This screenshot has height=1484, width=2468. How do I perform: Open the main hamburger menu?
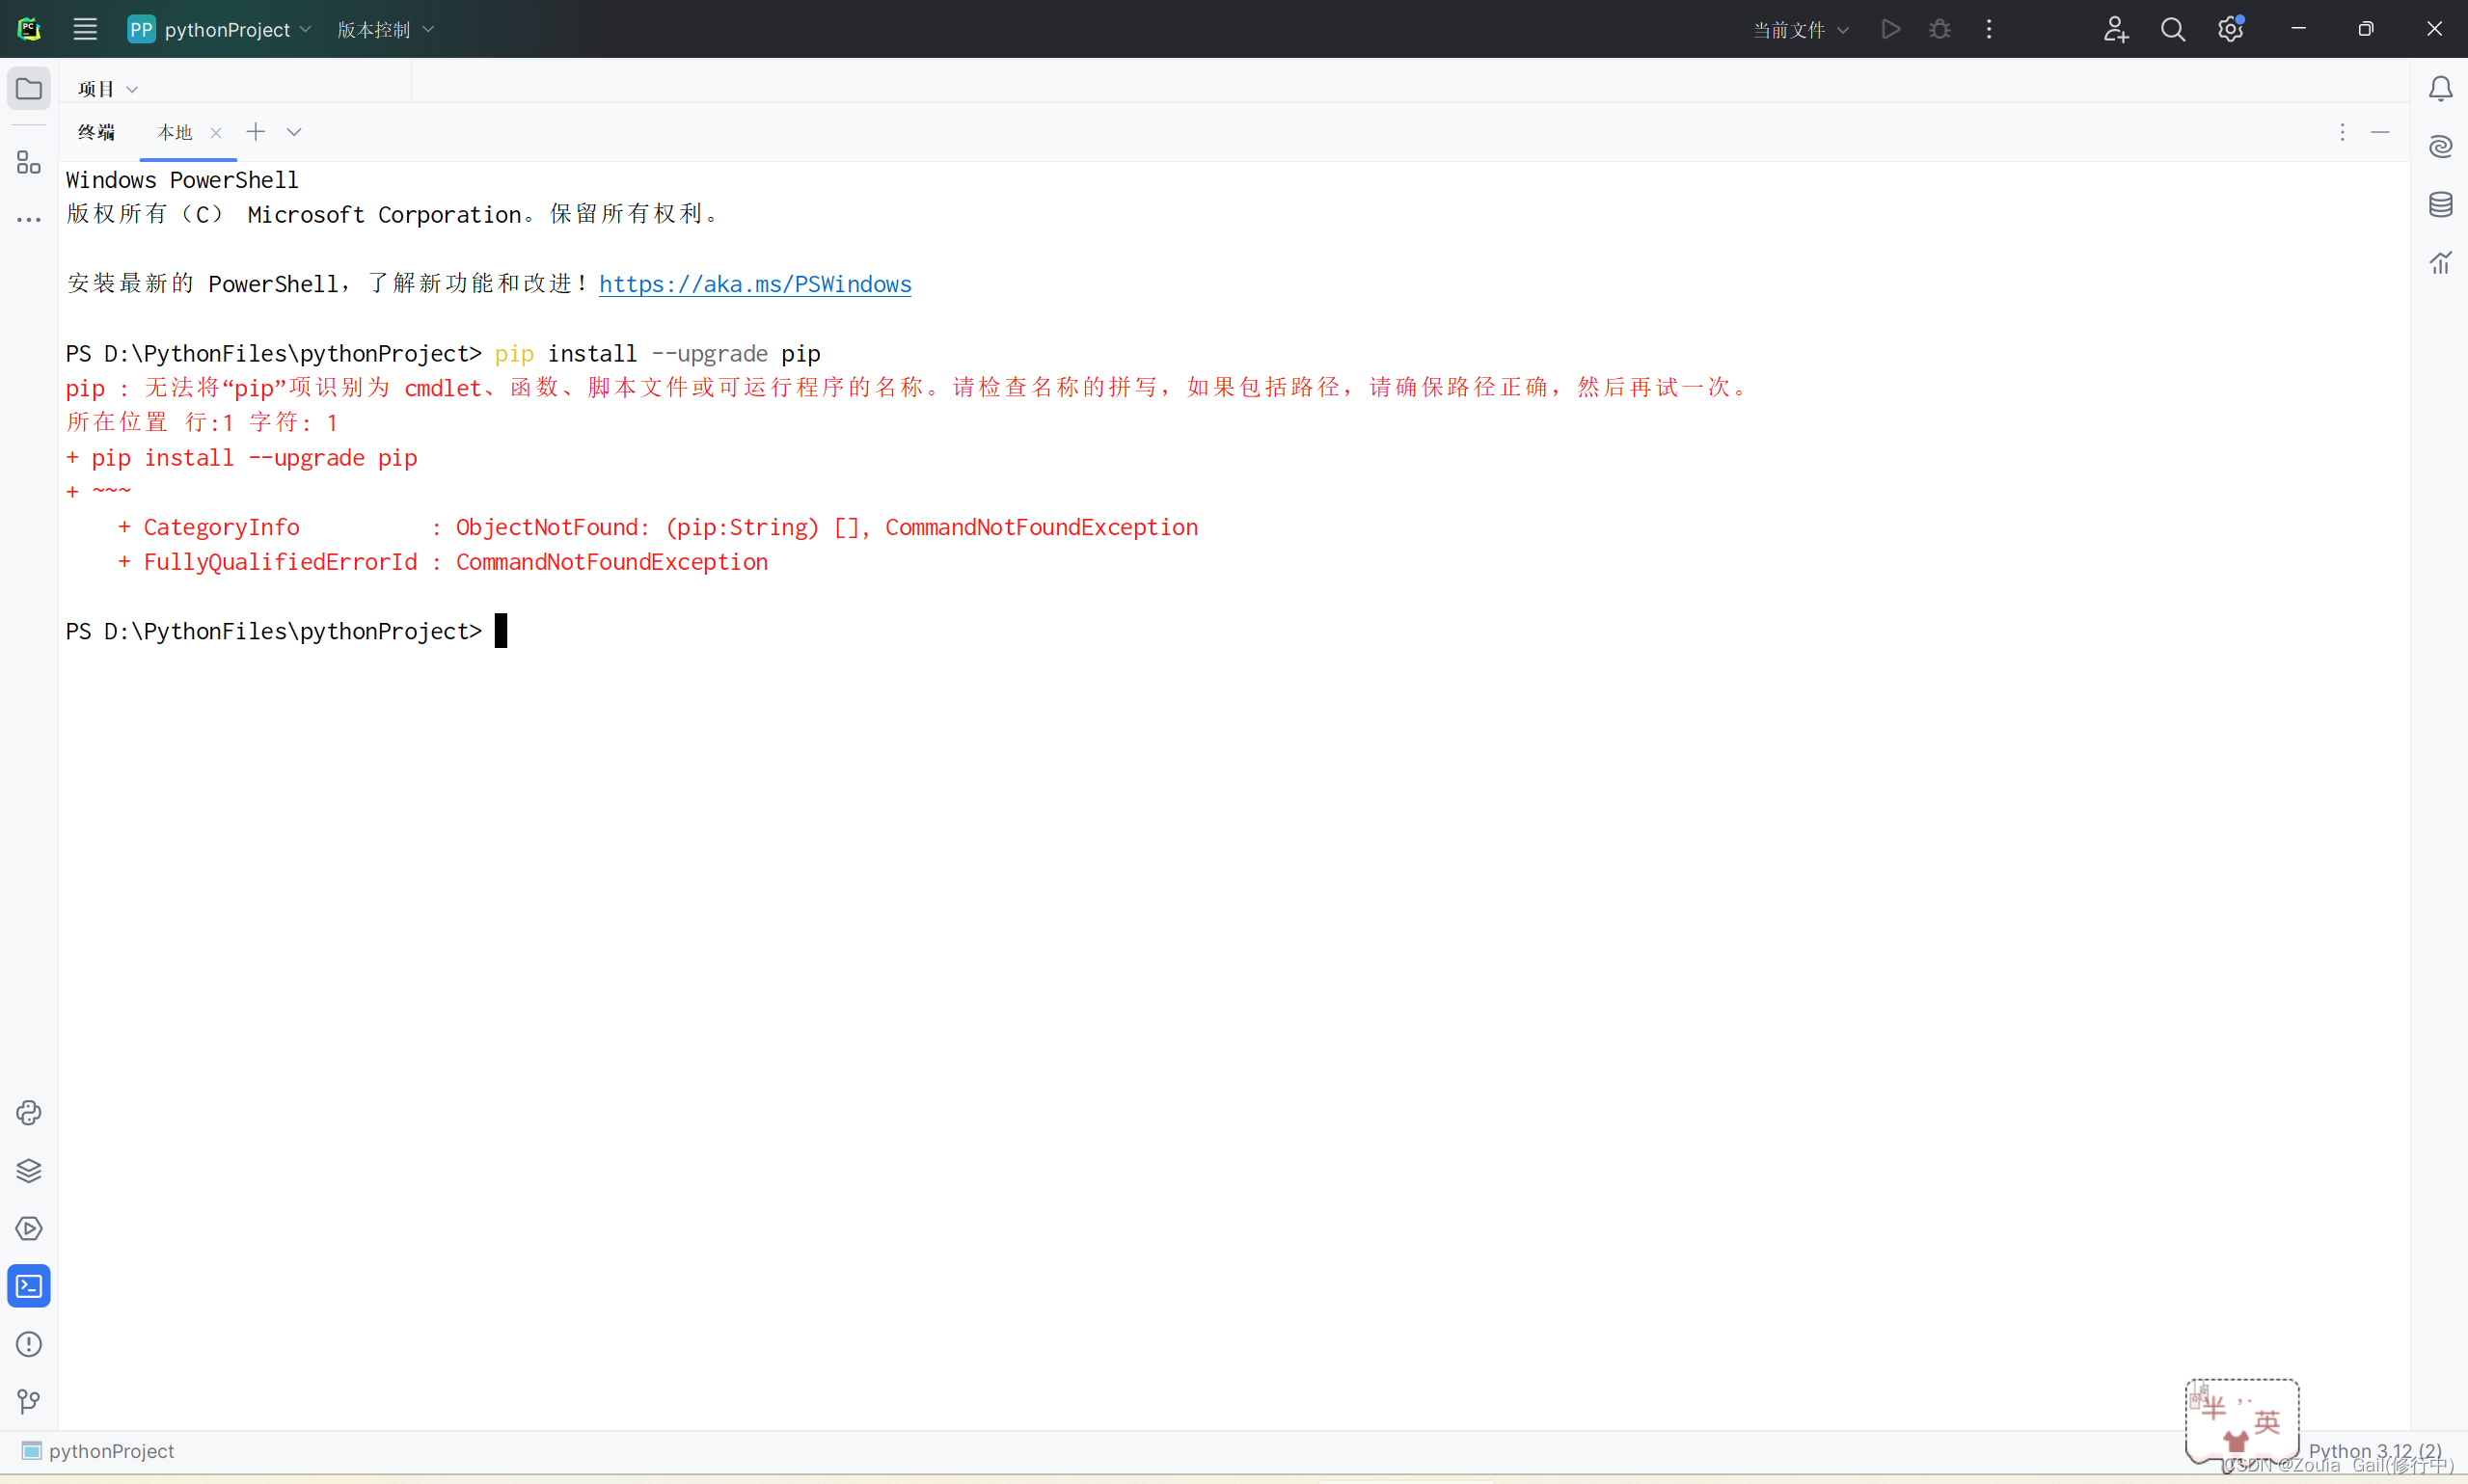[85, 30]
